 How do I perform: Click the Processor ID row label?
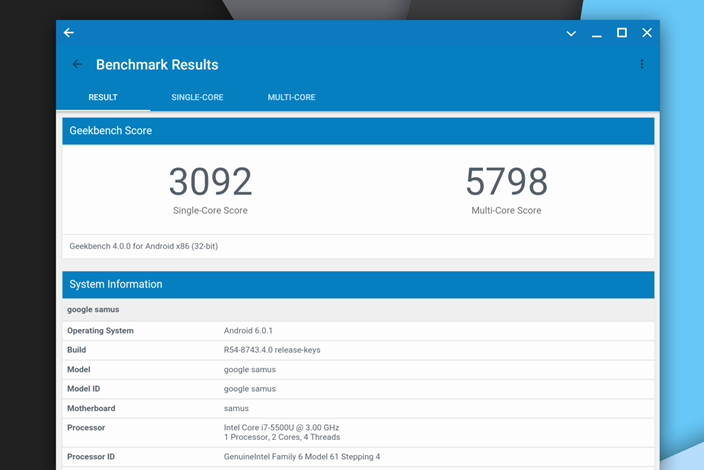click(91, 457)
